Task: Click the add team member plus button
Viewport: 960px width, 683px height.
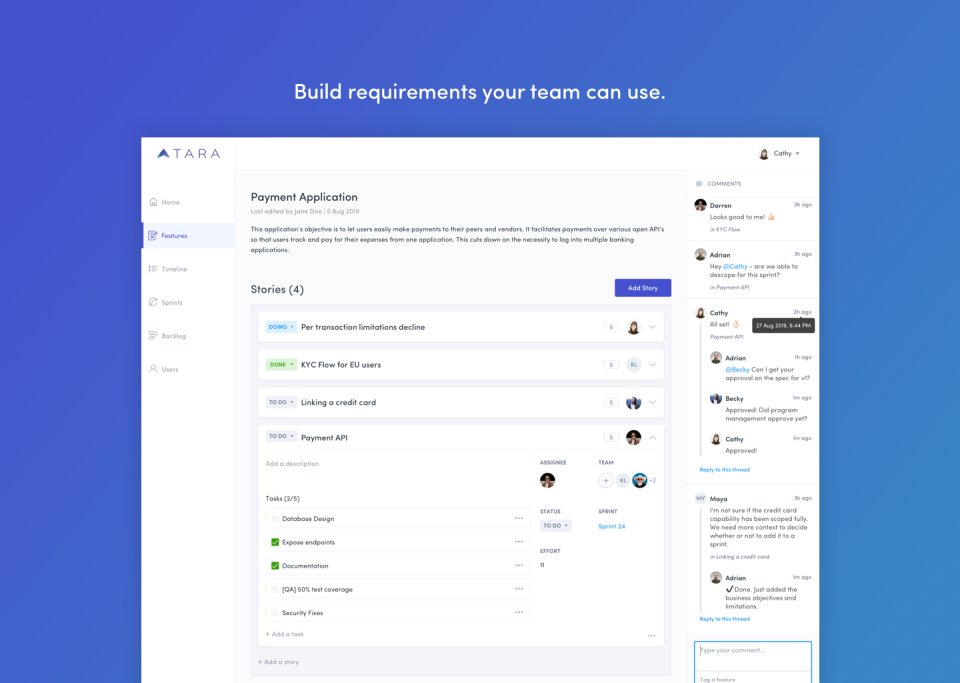Action: click(x=606, y=480)
